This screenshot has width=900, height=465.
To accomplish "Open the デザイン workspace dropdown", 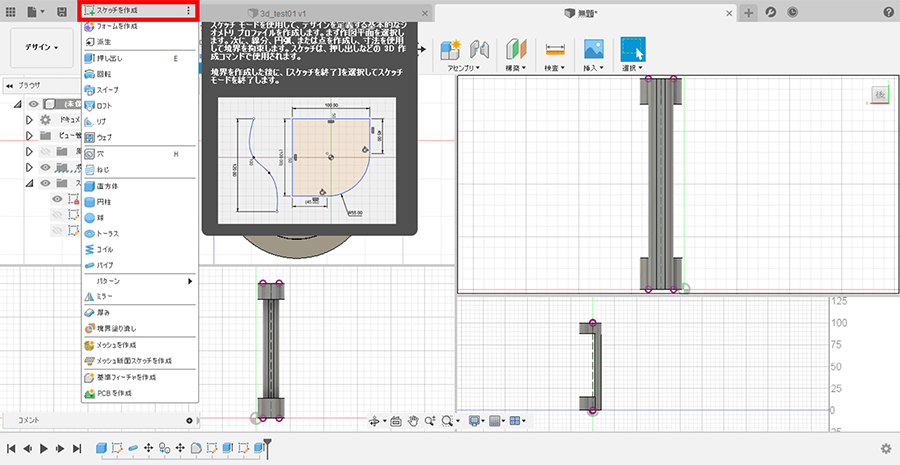I will tap(41, 47).
